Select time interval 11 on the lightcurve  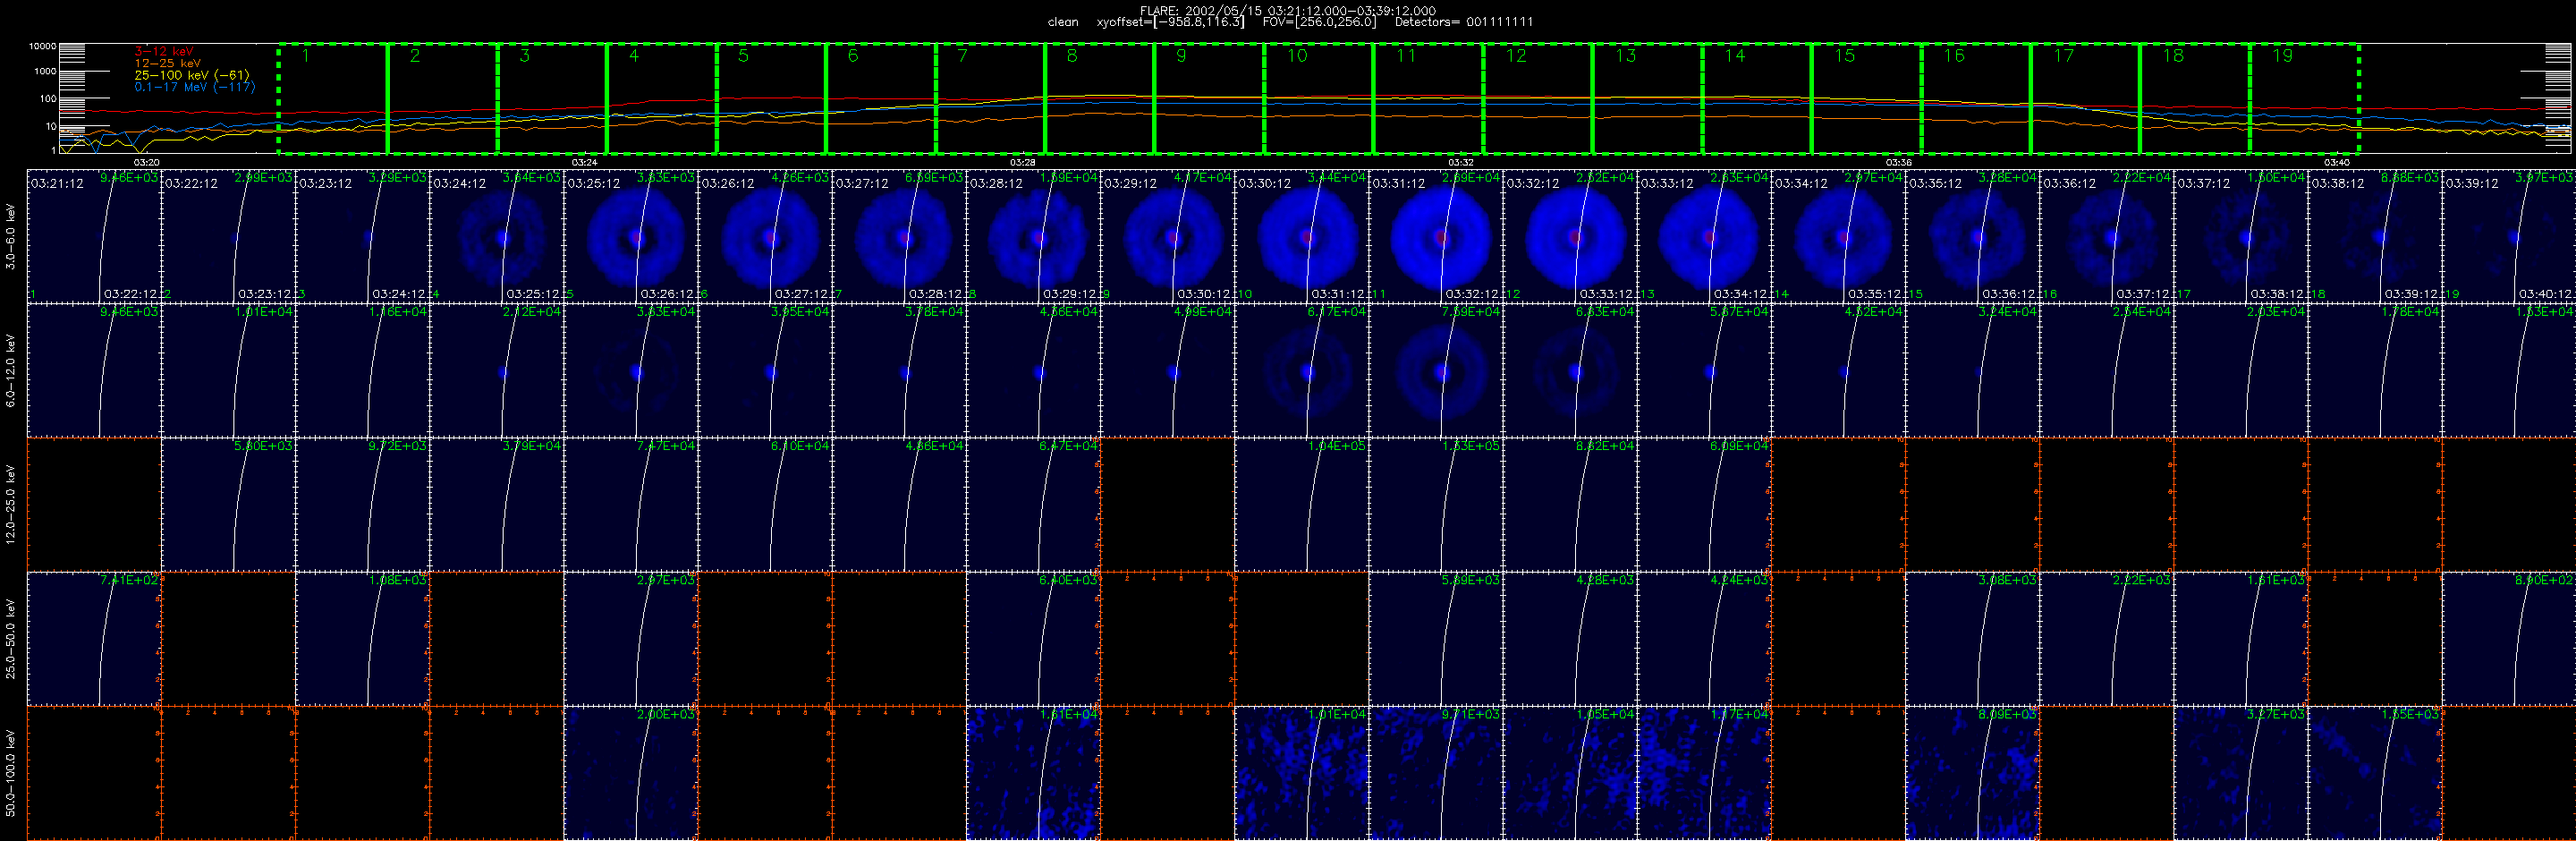(x=1428, y=98)
